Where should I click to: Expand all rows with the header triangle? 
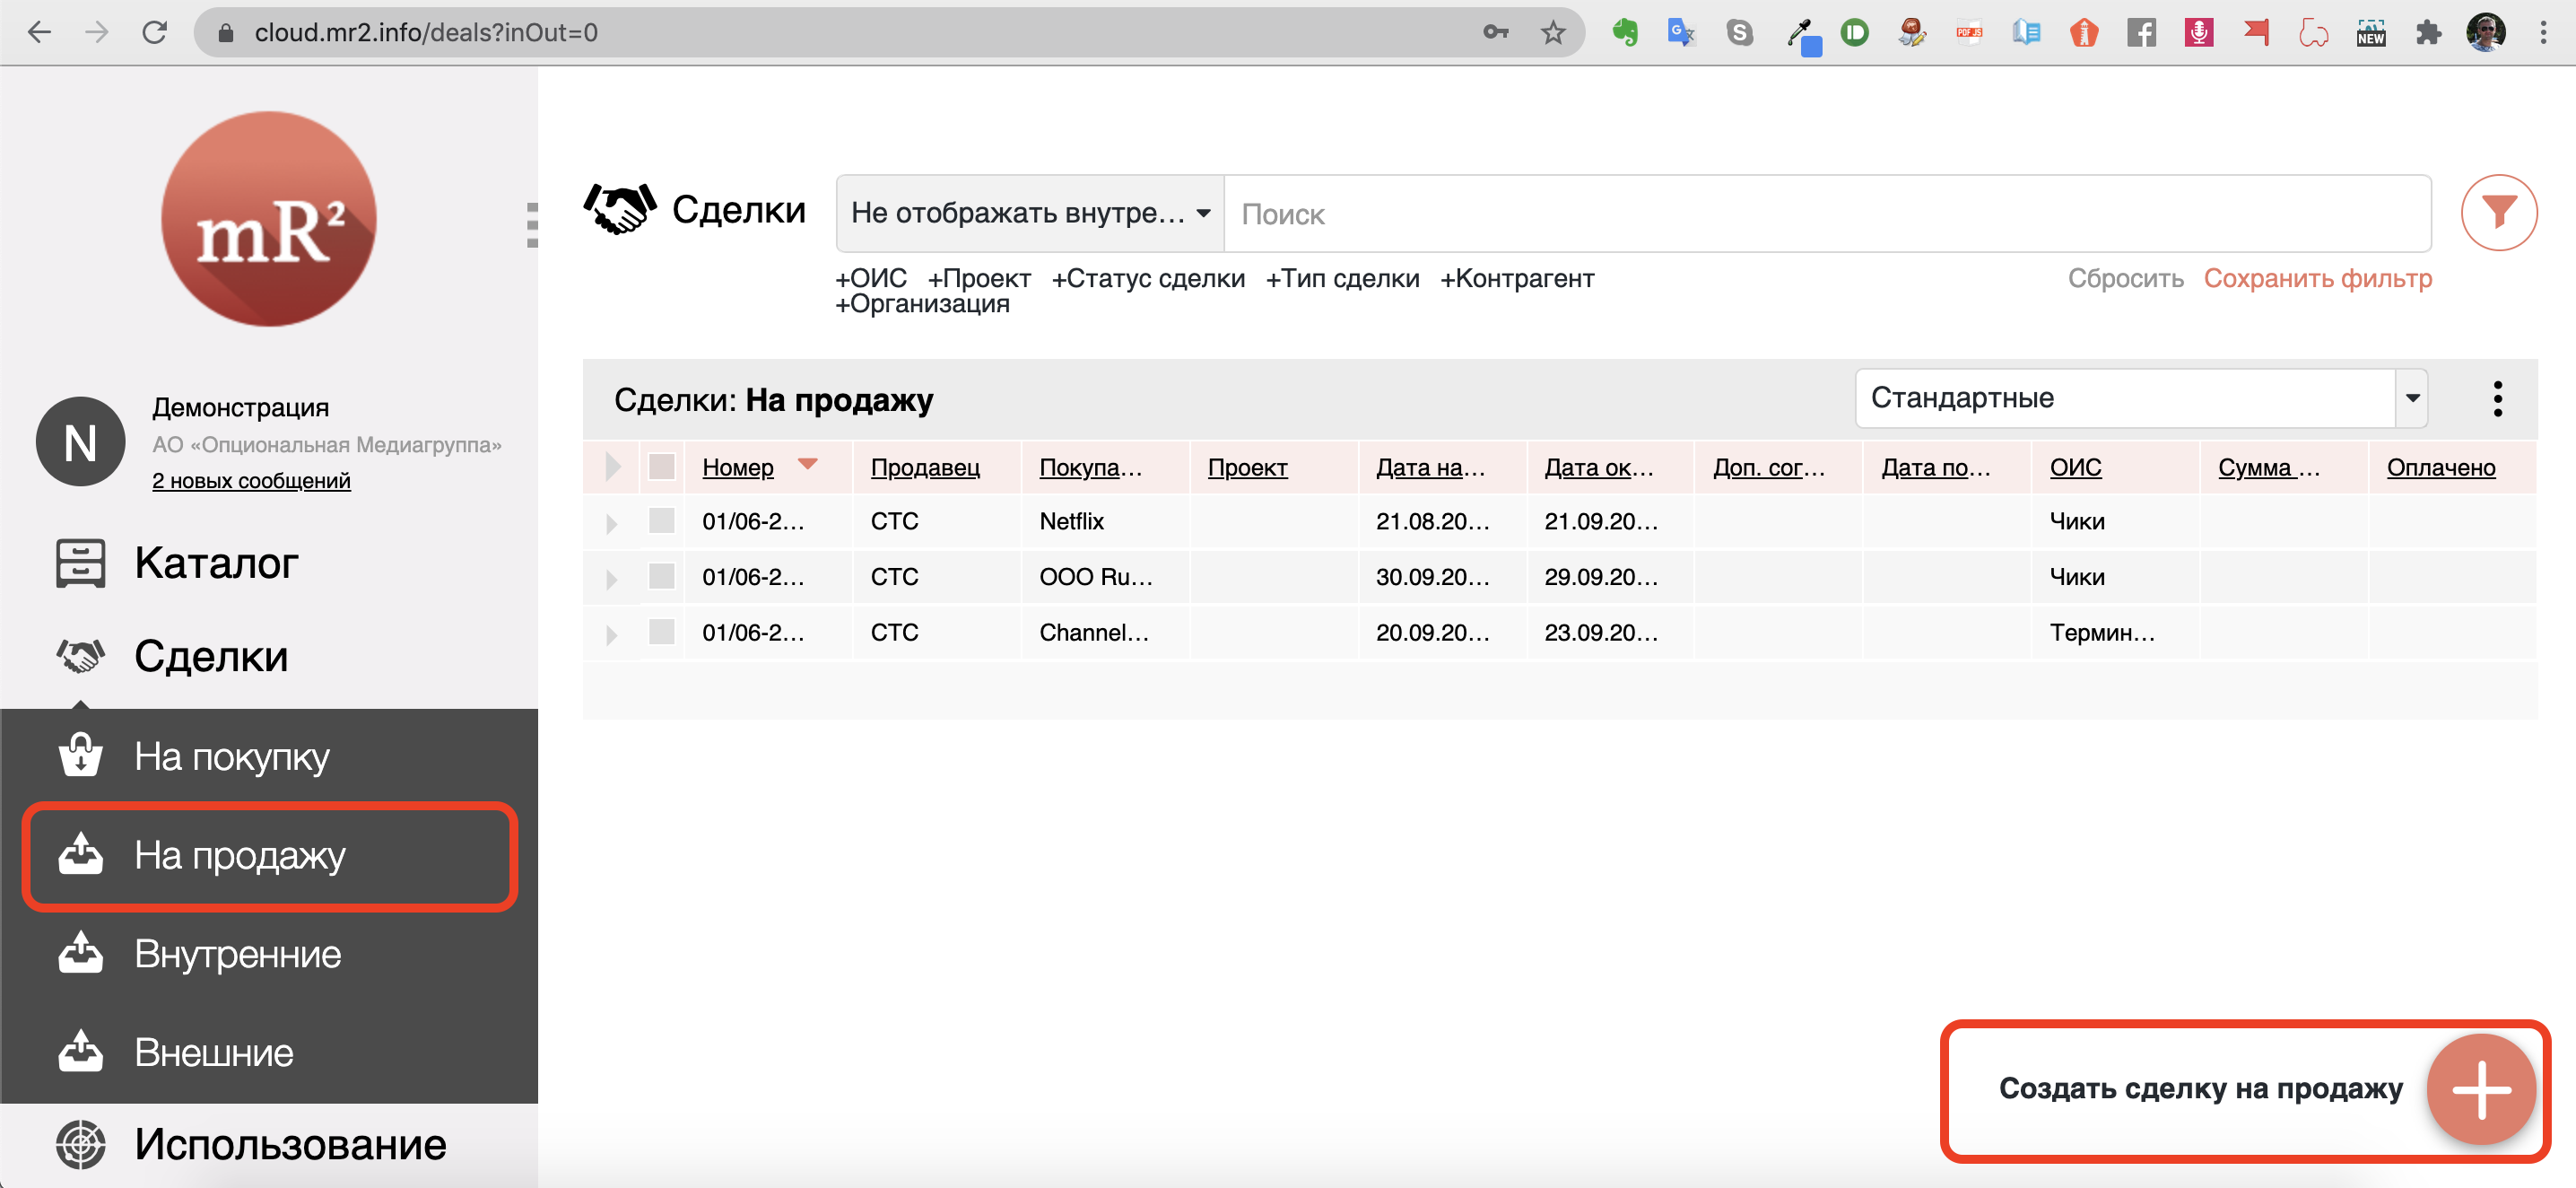[x=613, y=466]
